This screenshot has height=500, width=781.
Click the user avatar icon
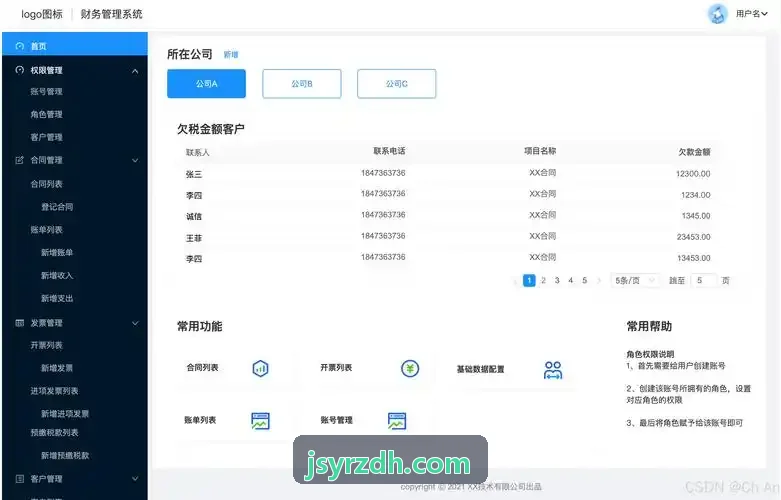tap(717, 14)
